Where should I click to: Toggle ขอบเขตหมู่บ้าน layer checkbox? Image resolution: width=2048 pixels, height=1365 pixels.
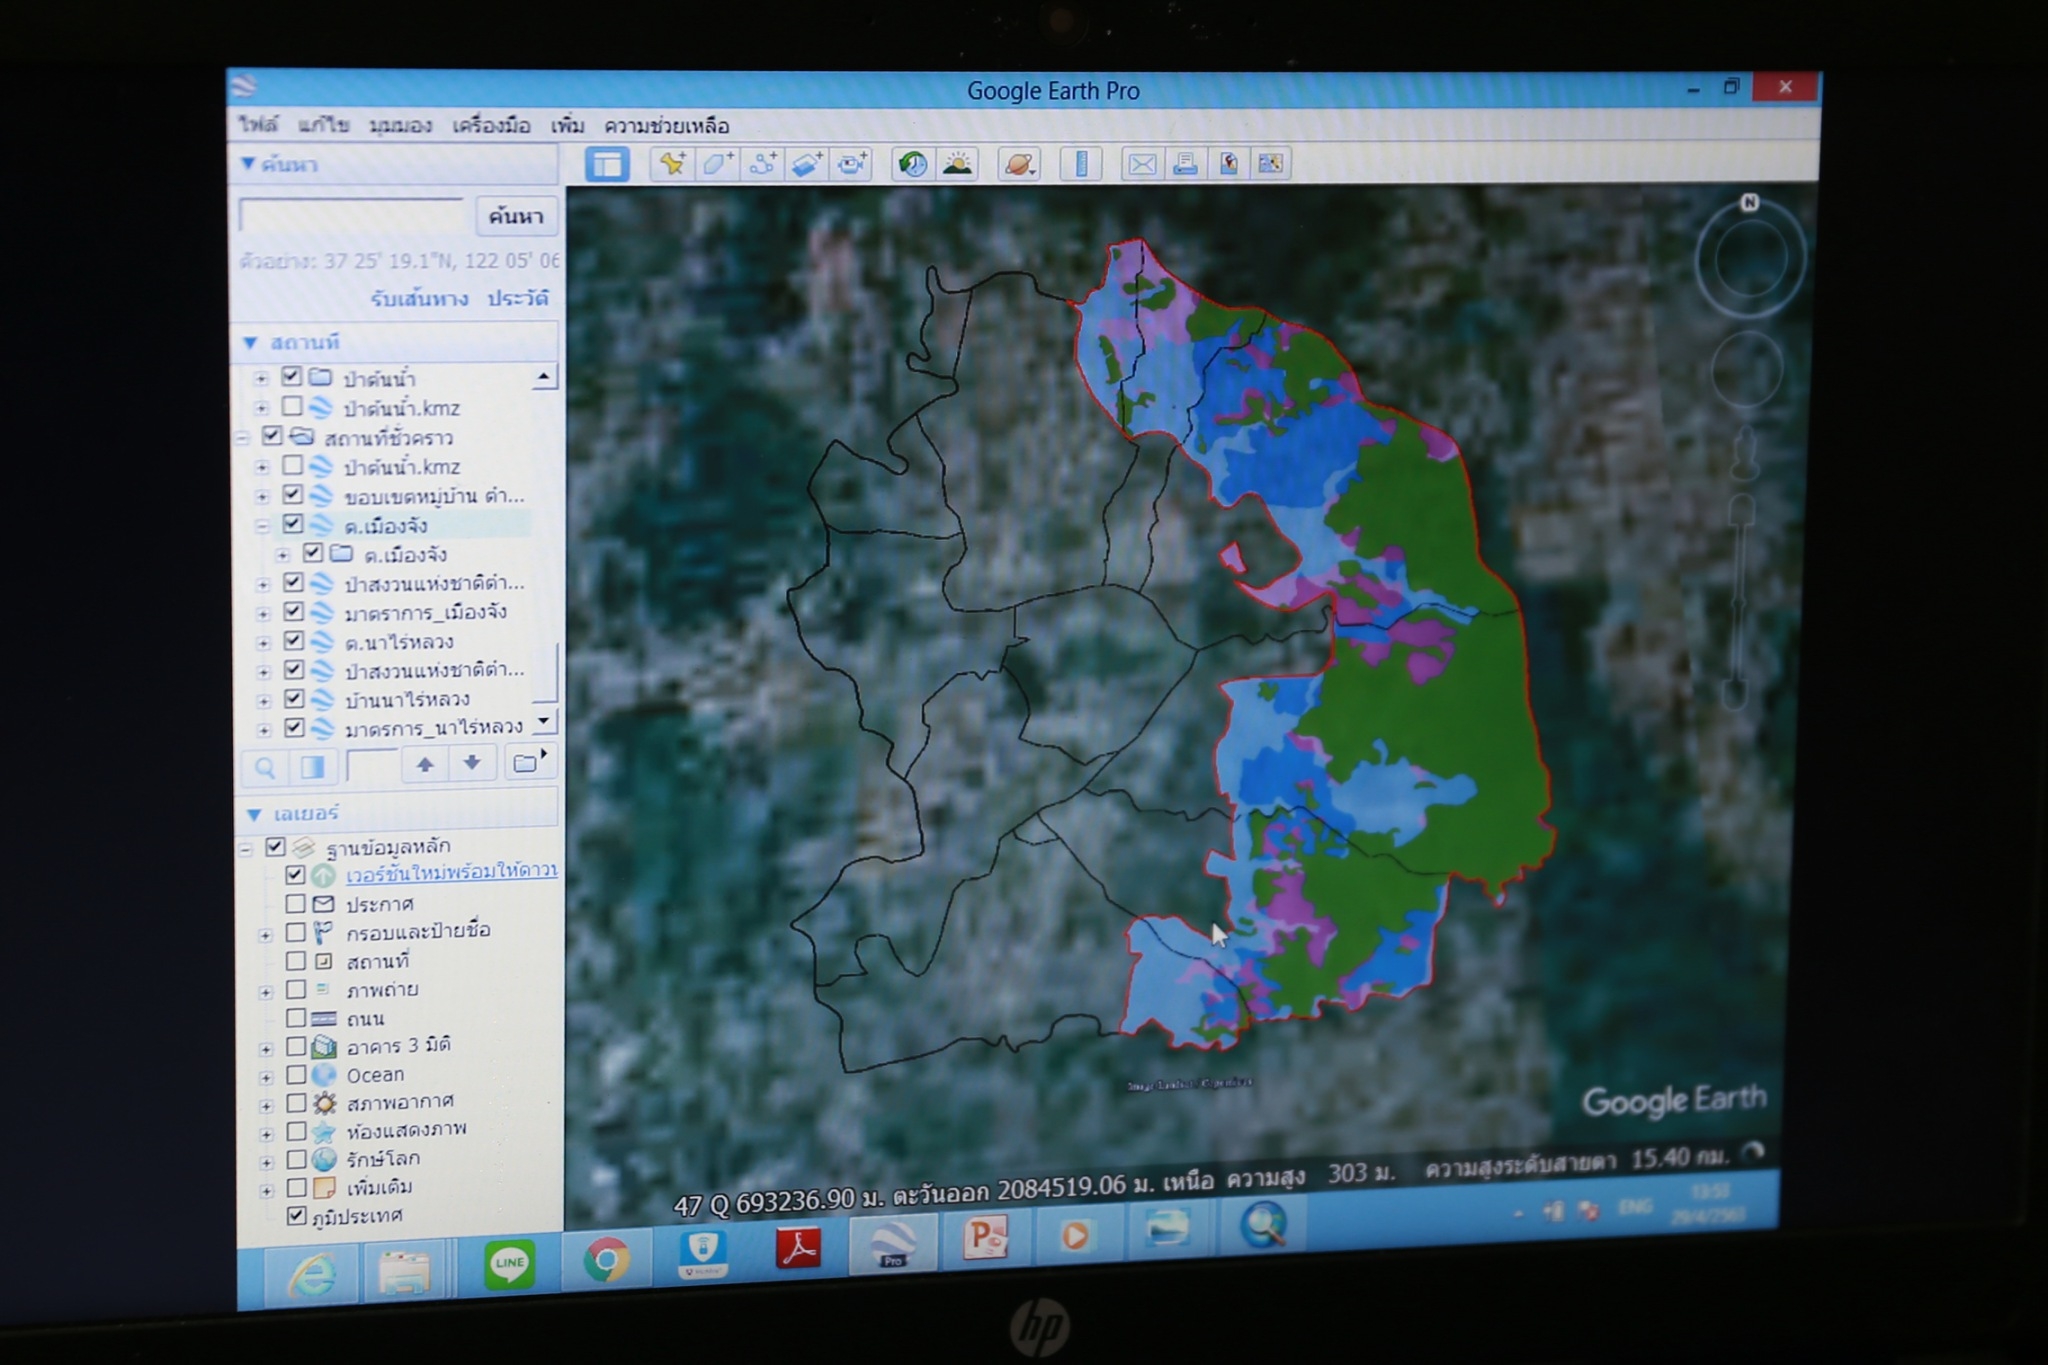292,494
